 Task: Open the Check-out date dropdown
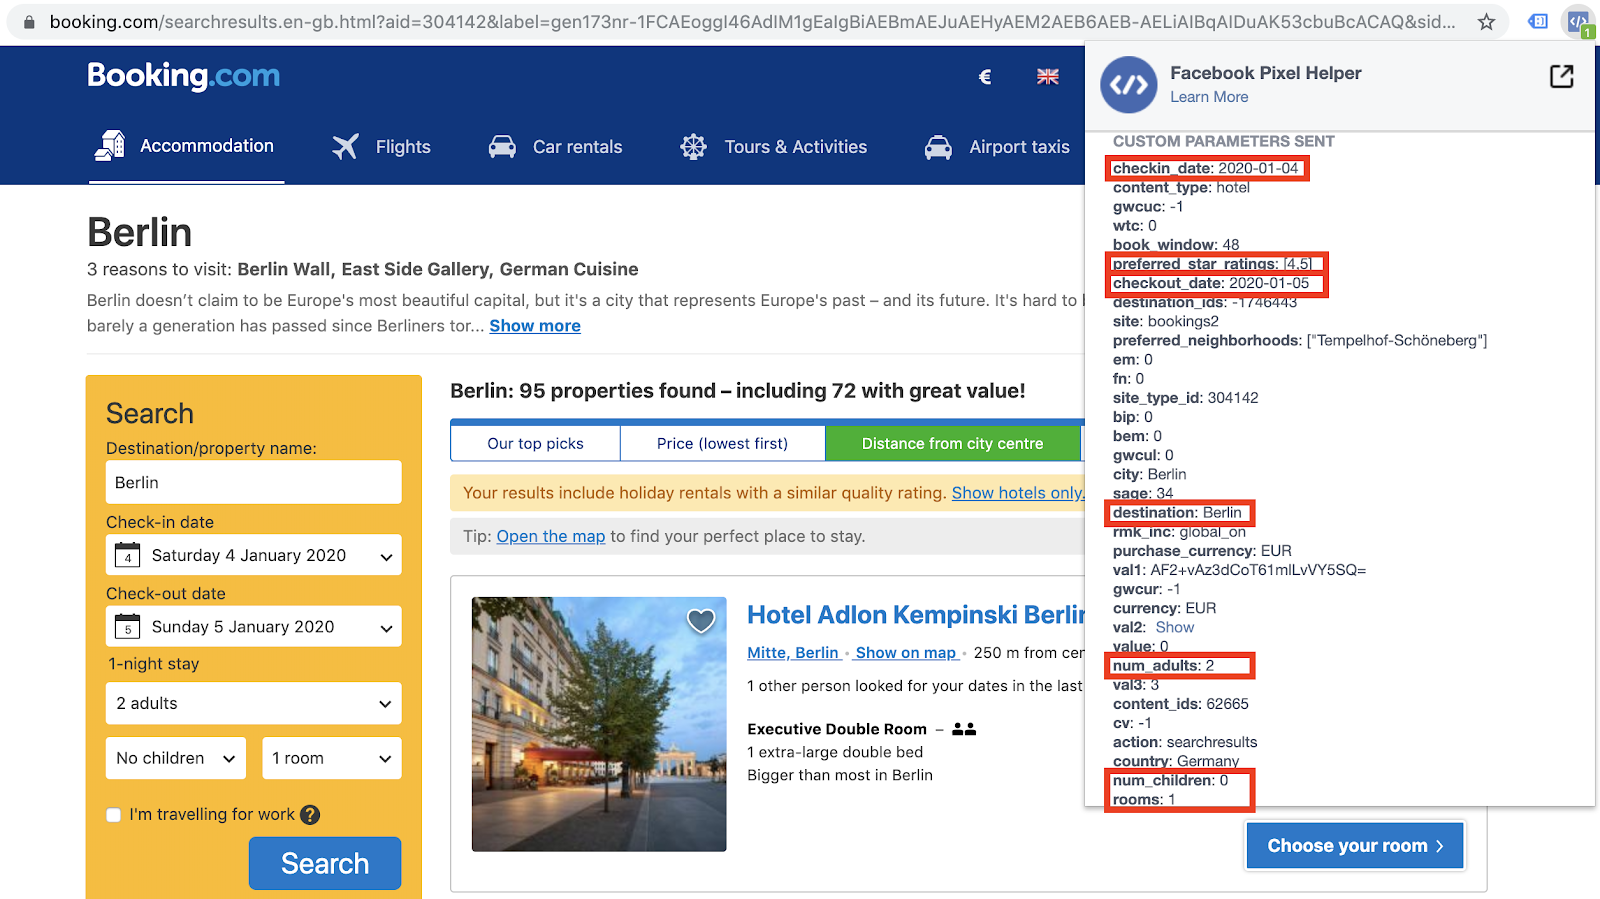254,627
